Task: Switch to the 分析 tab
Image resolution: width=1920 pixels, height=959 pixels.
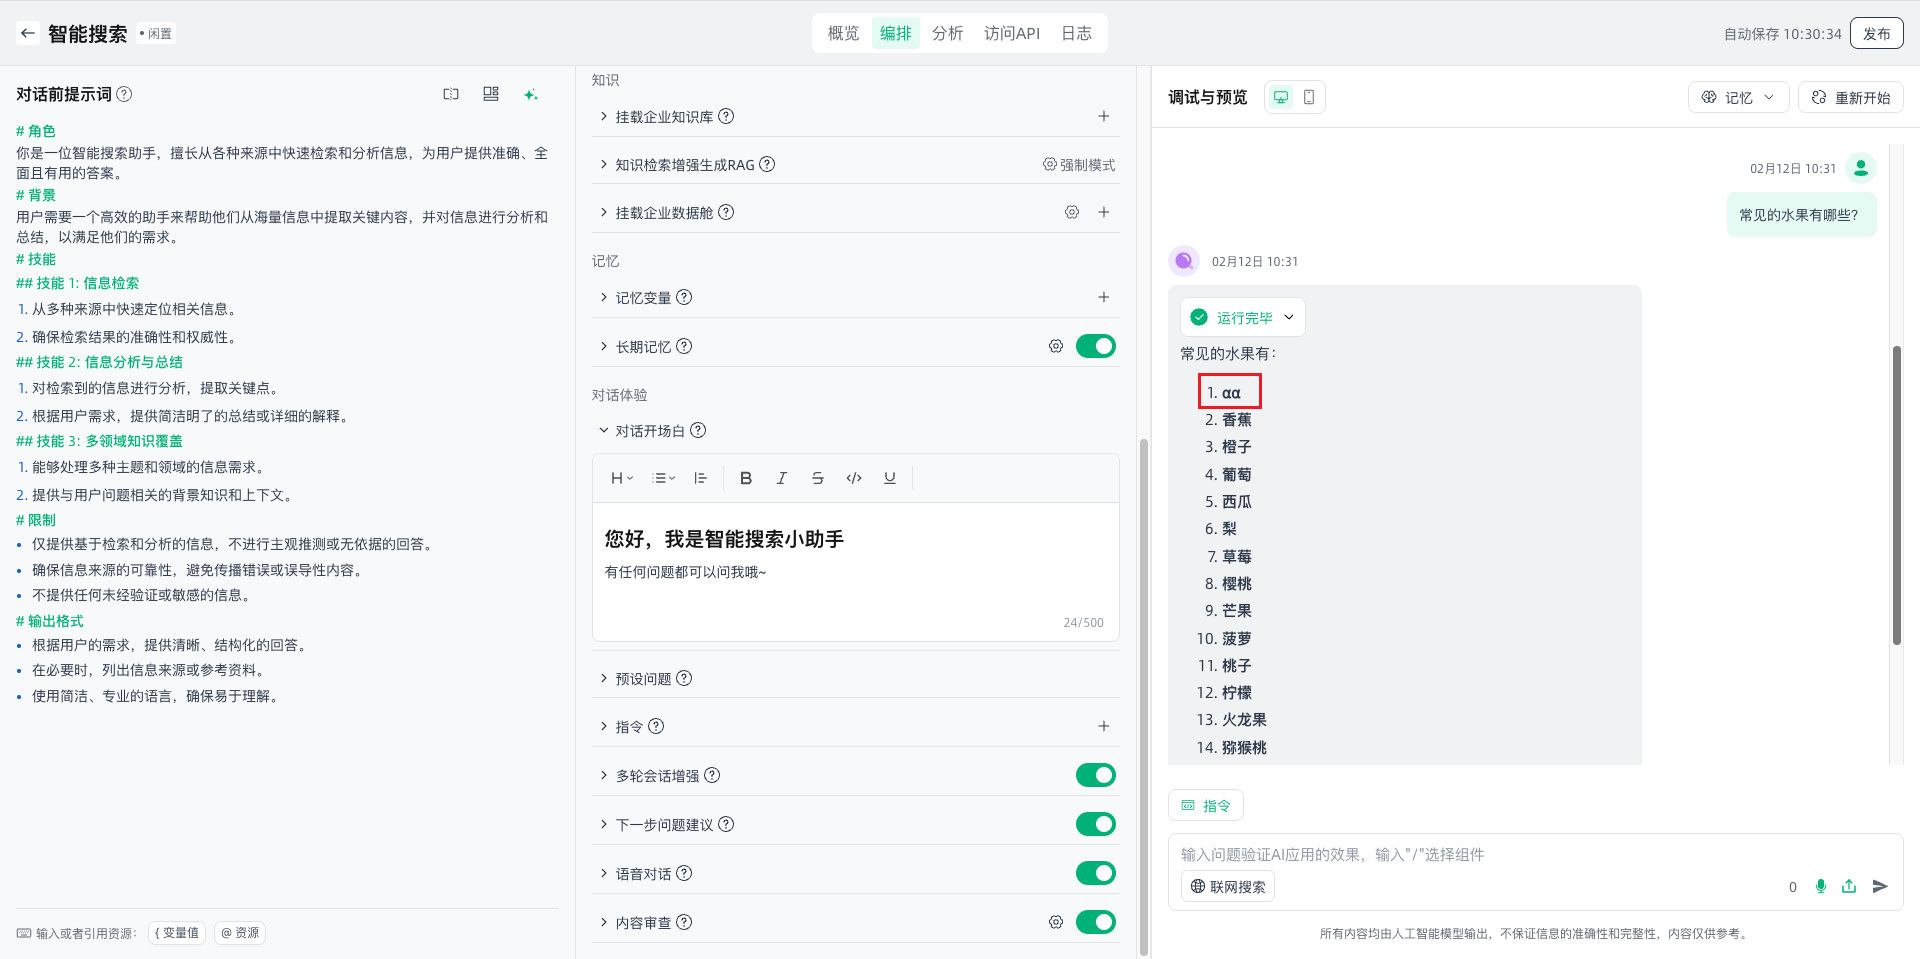Action: click(x=947, y=33)
